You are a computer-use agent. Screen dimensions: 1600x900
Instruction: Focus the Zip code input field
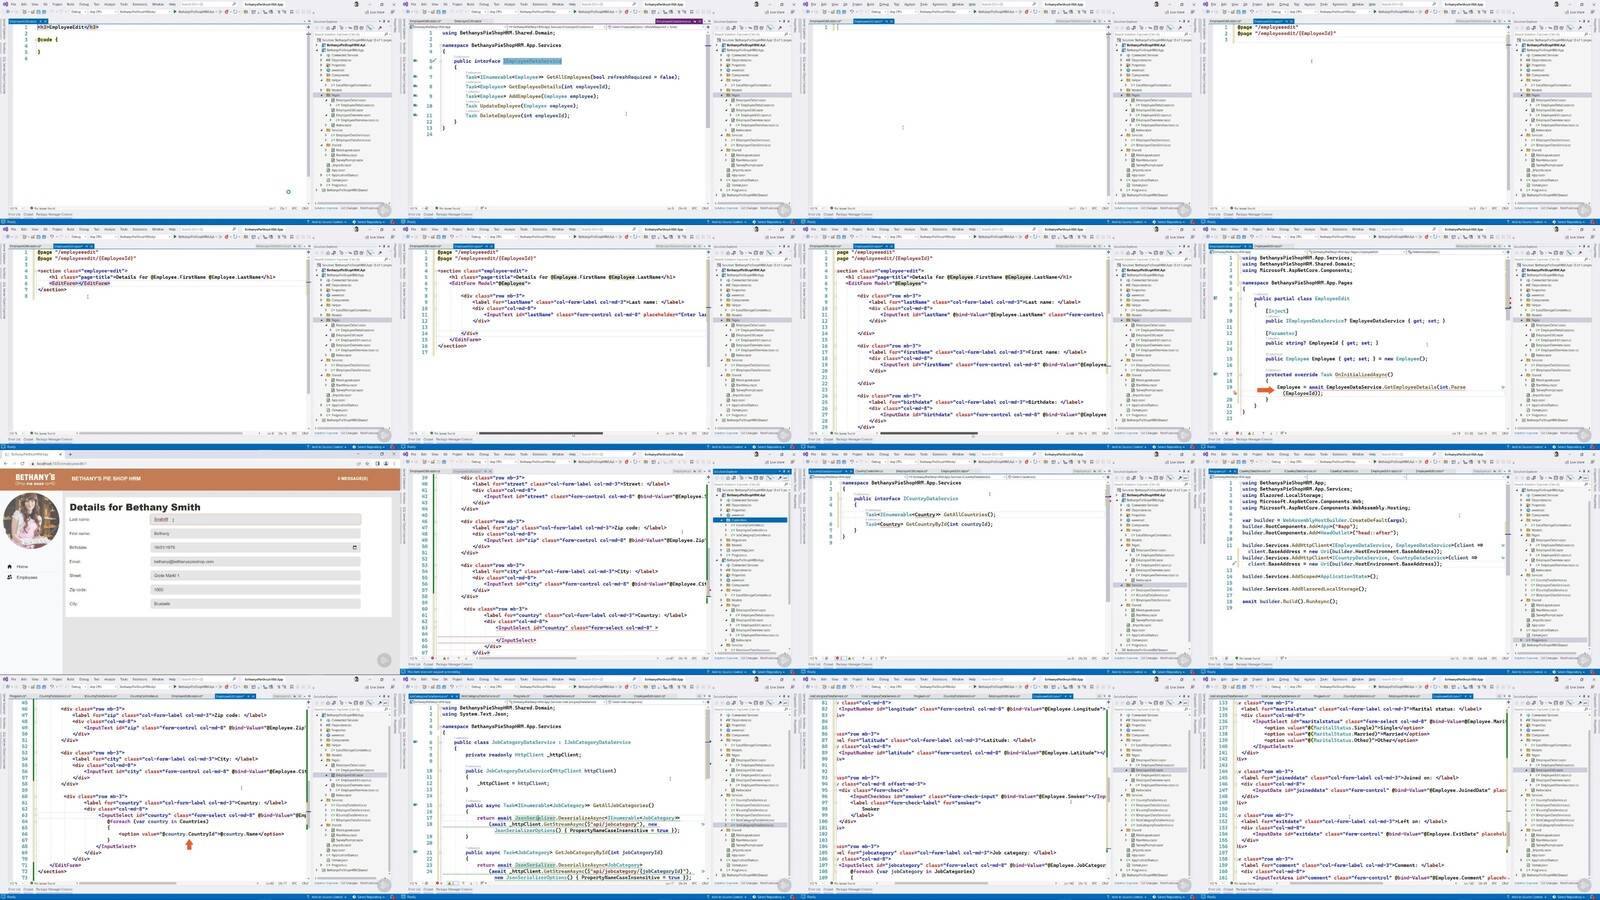[x=255, y=590]
